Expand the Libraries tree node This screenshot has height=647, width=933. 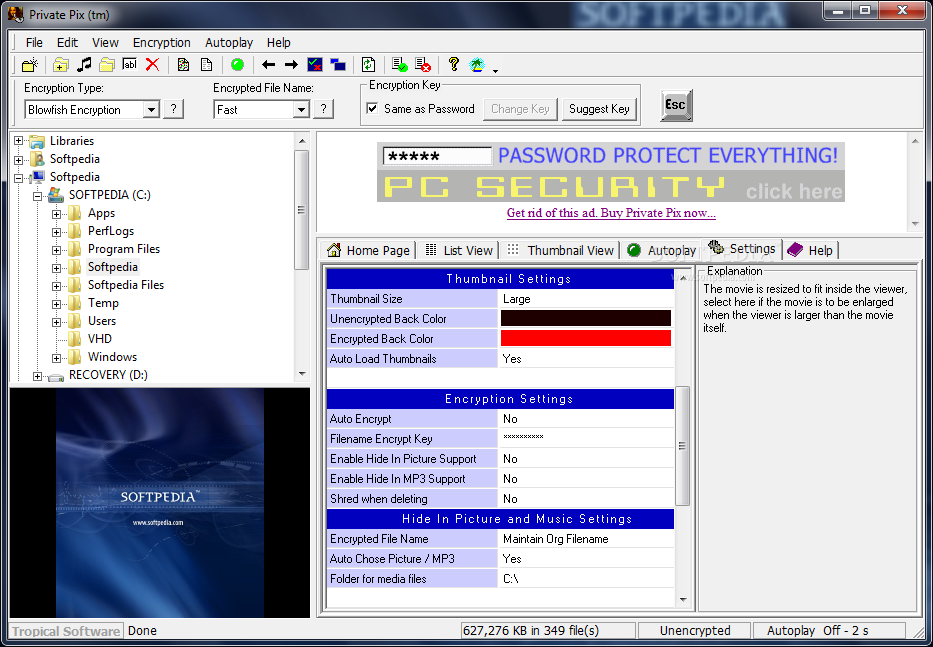pos(18,141)
